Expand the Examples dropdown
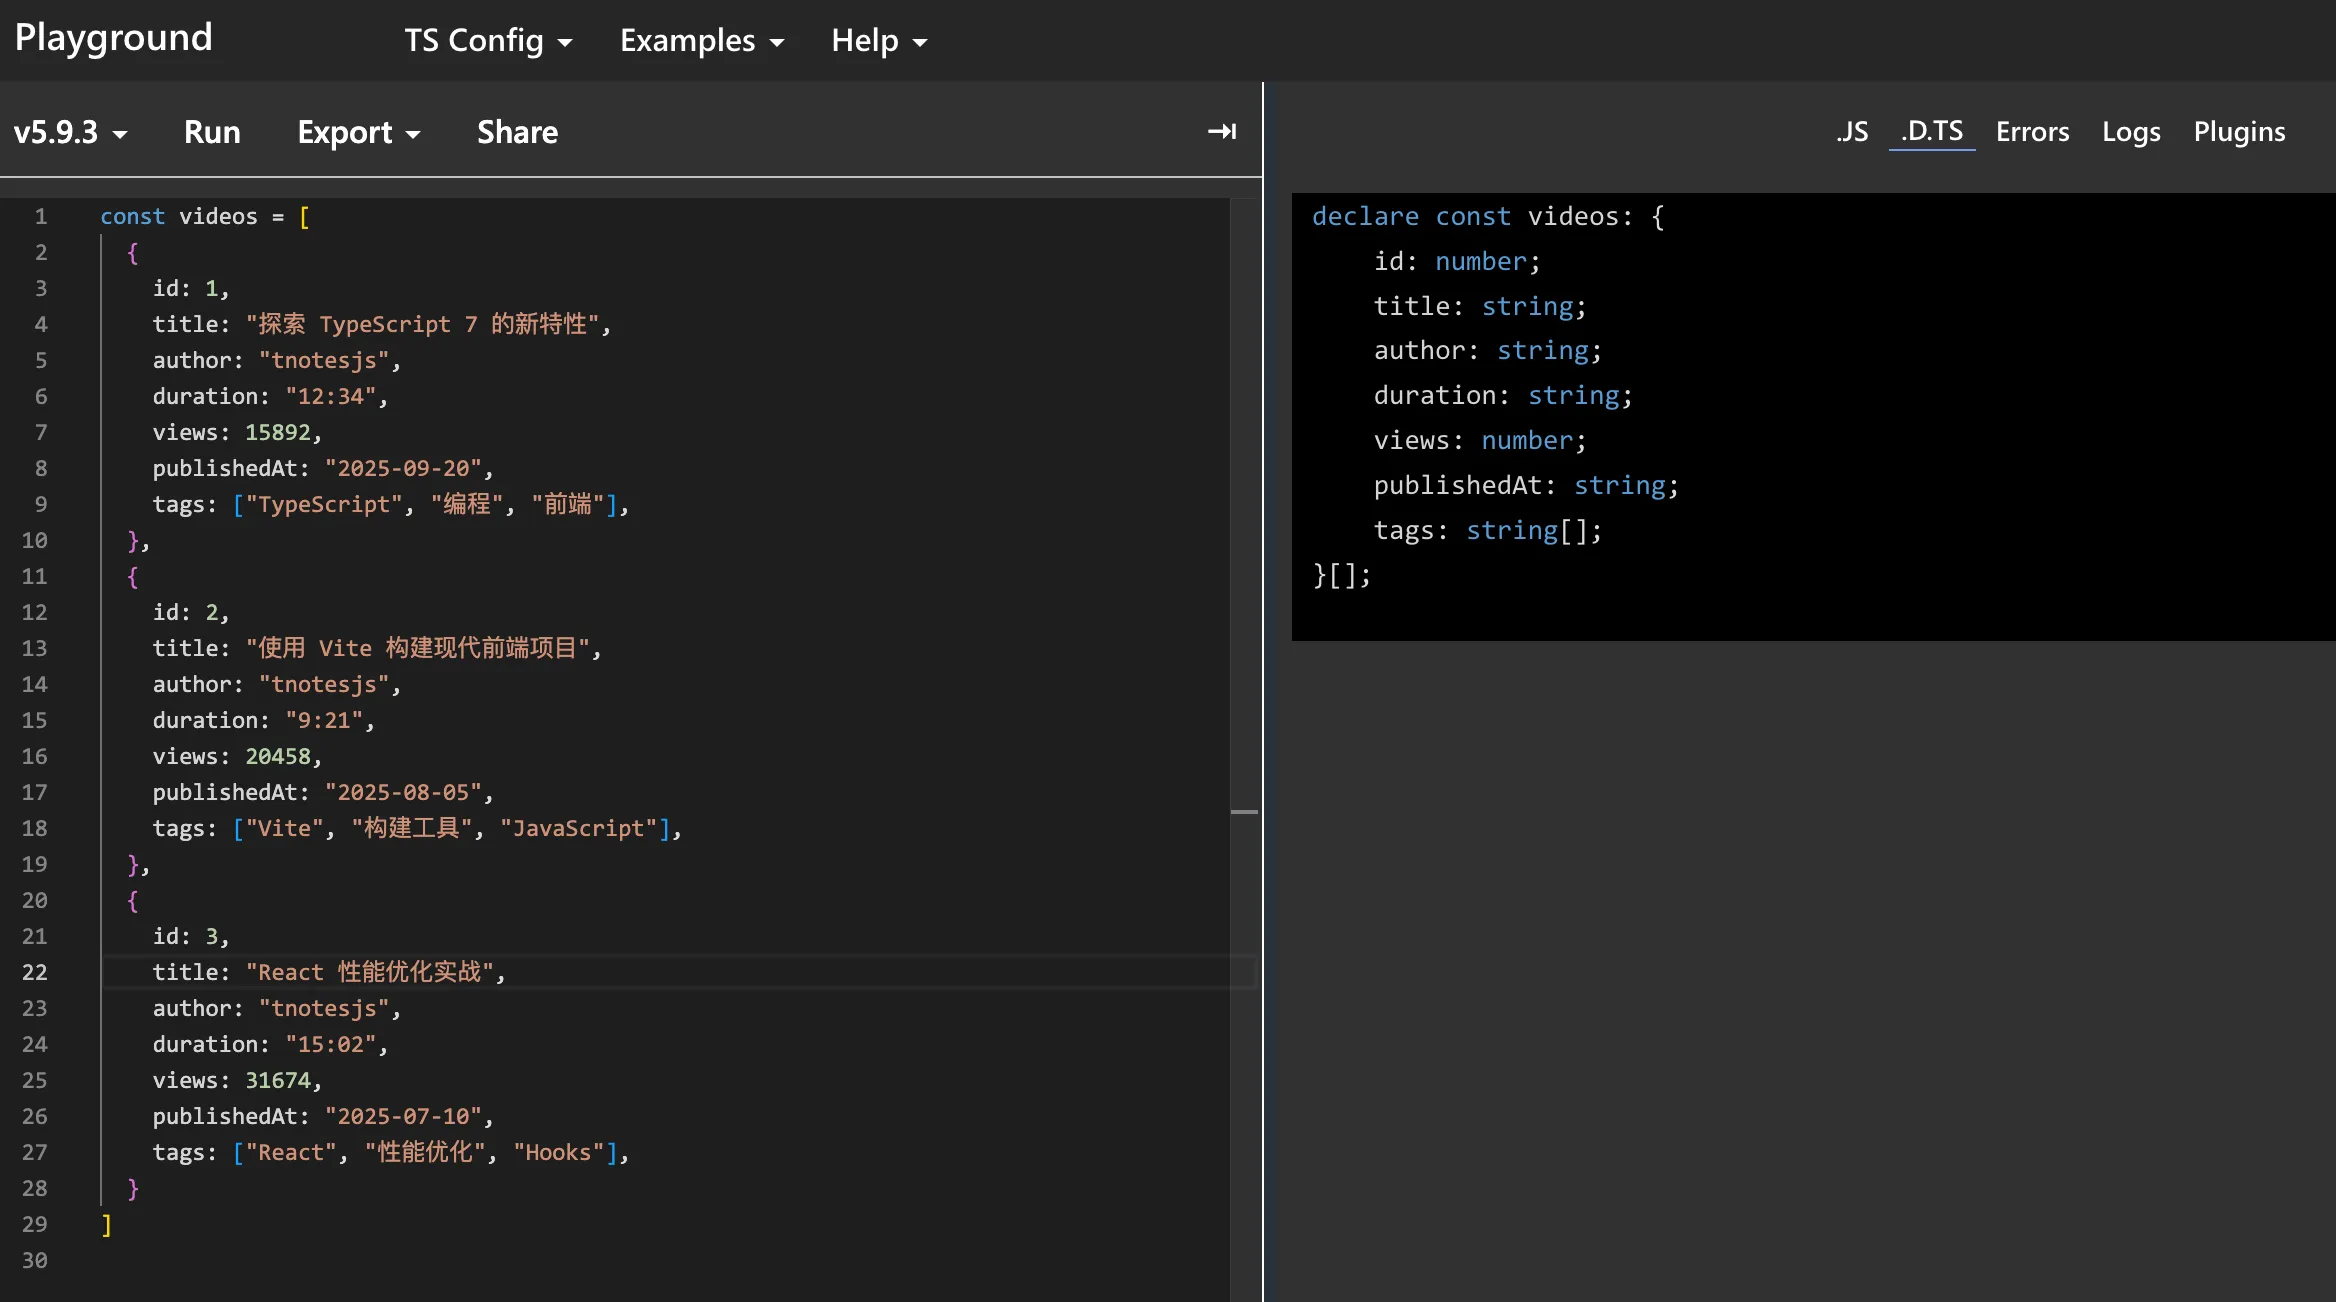The image size is (2336, 1302). pyautogui.click(x=701, y=40)
